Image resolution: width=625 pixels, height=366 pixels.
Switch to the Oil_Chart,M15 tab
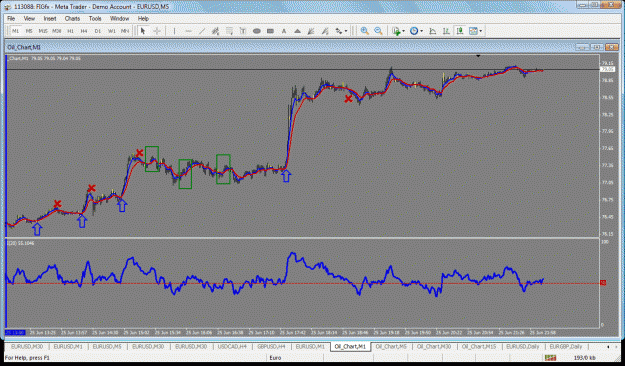coord(479,346)
